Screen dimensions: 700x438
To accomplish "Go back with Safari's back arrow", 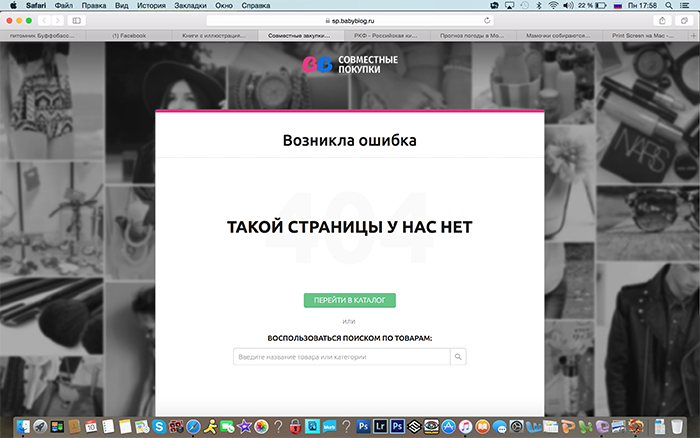I will (x=44, y=21).
